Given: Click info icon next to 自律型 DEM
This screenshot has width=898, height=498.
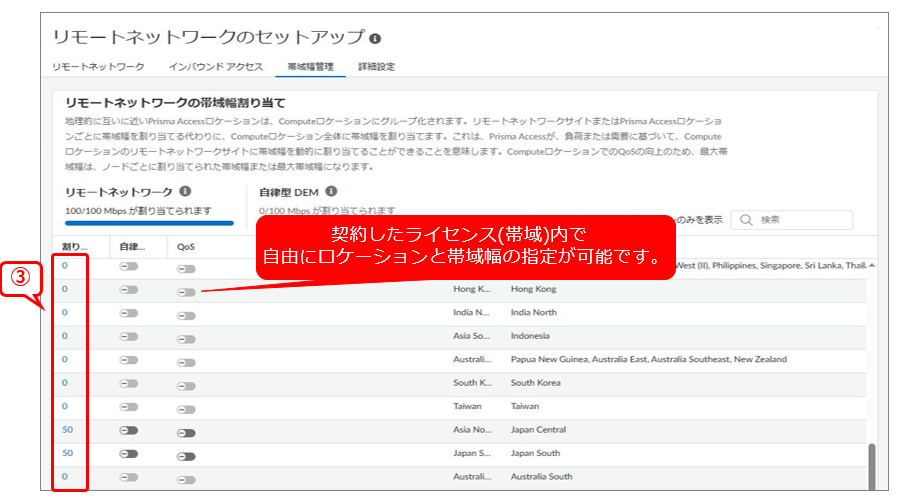Looking at the screenshot, I should click(331, 191).
